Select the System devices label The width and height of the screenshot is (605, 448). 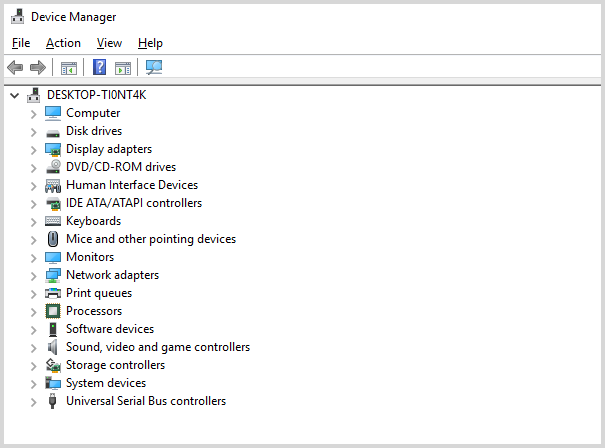[106, 383]
